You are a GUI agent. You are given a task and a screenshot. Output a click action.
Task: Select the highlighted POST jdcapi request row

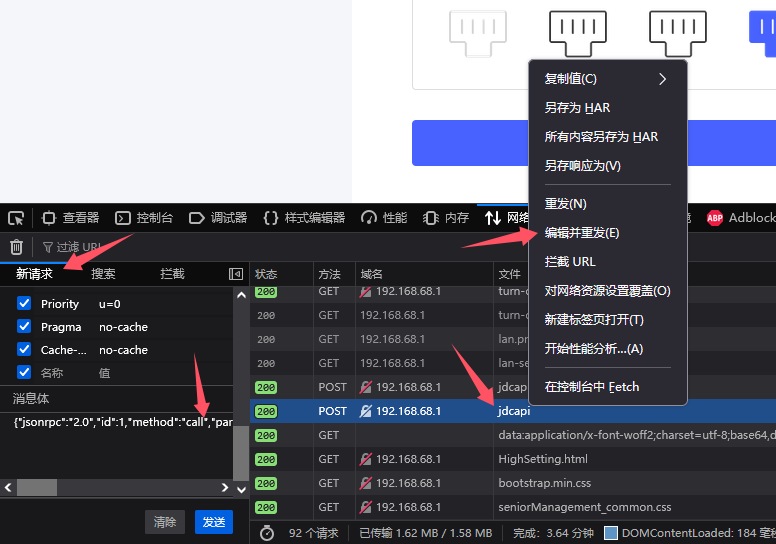tap(513, 411)
